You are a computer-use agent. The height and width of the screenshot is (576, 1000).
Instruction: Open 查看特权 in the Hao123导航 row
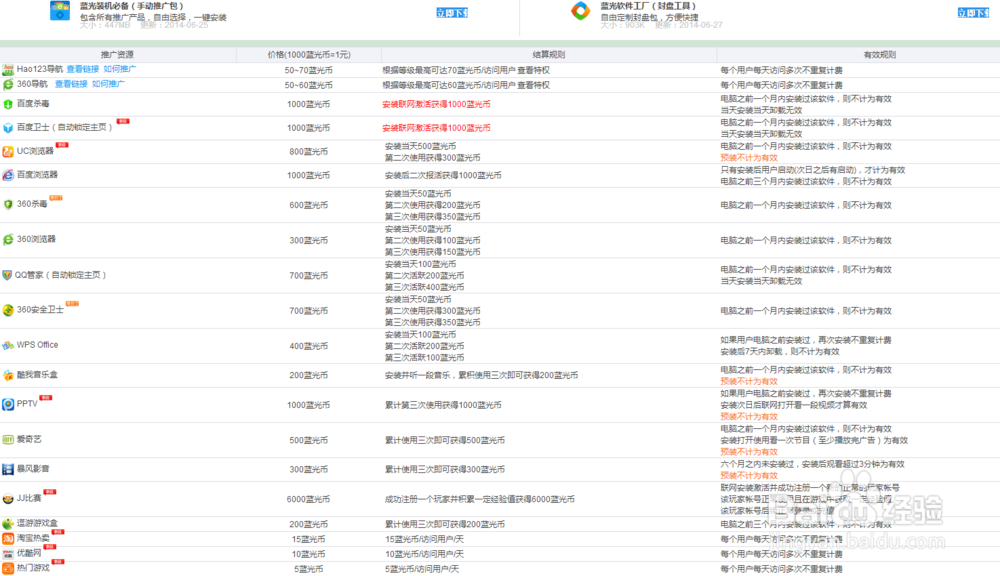click(533, 70)
